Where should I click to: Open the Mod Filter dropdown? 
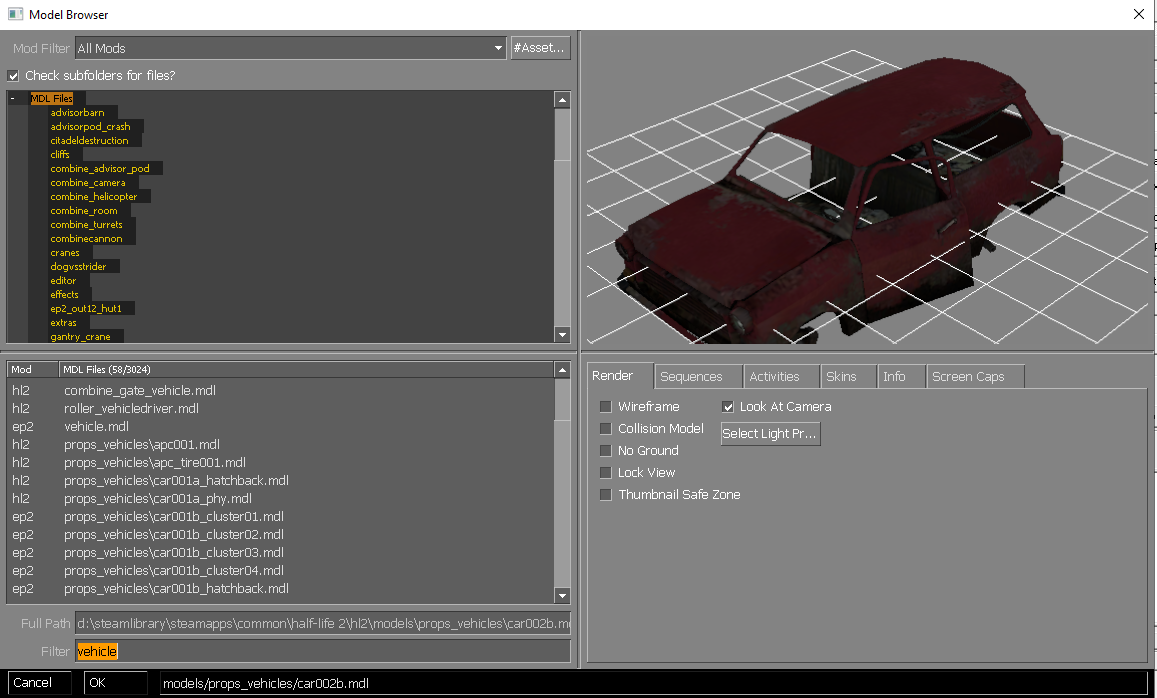pyautogui.click(x=290, y=48)
